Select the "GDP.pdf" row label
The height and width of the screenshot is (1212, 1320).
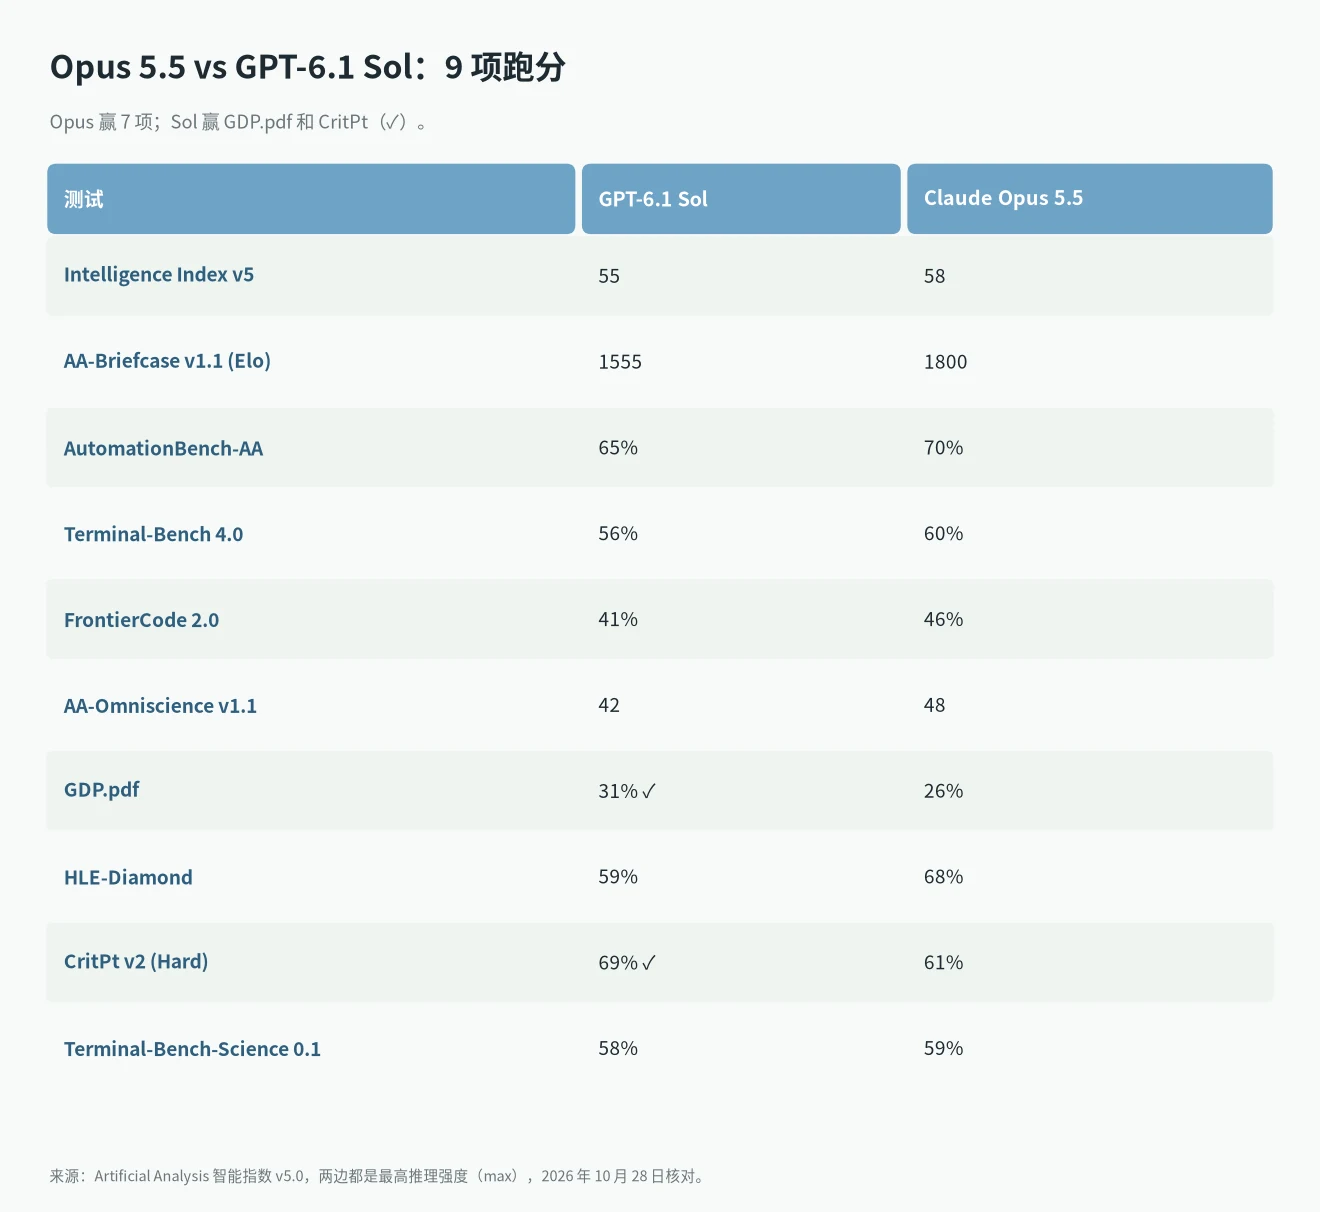(101, 790)
